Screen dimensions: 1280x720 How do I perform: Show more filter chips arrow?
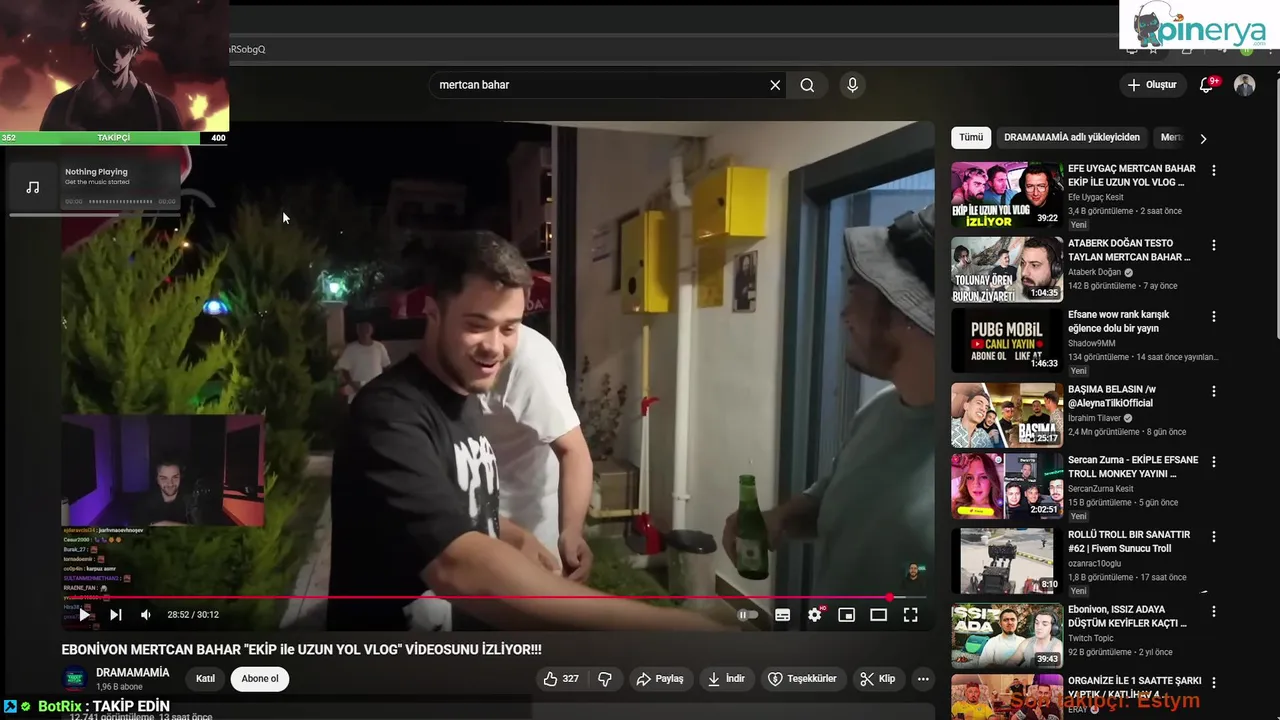pyautogui.click(x=1203, y=138)
